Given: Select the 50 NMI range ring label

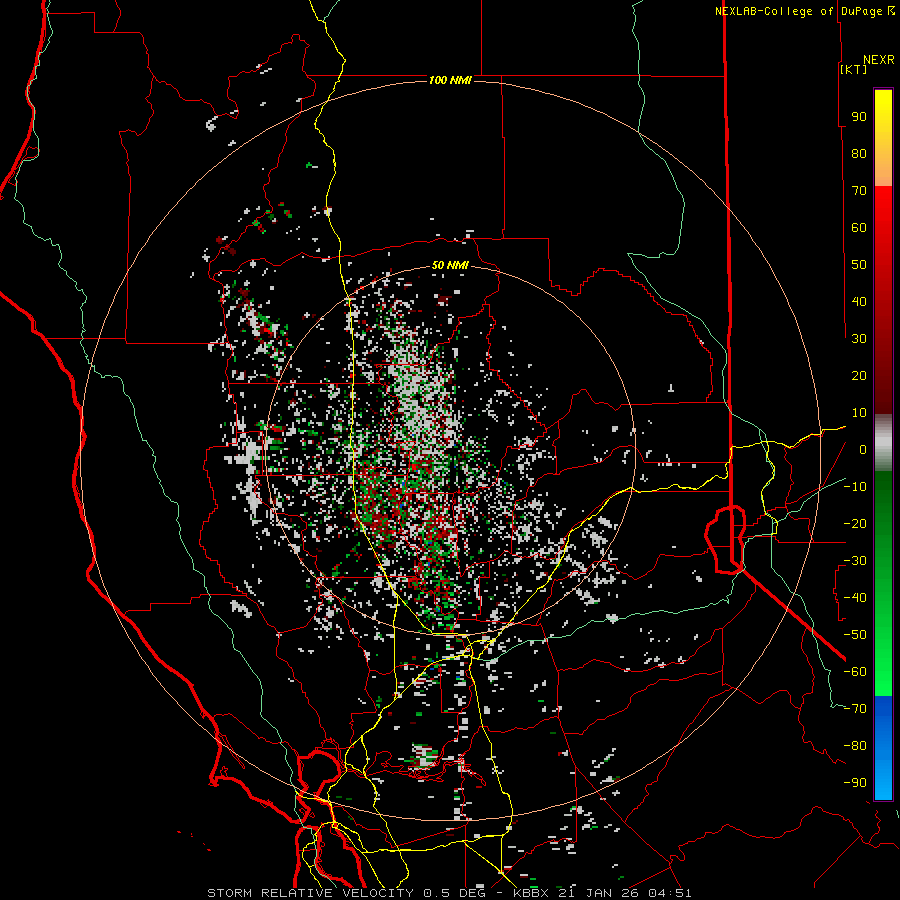Looking at the screenshot, I should (x=450, y=265).
